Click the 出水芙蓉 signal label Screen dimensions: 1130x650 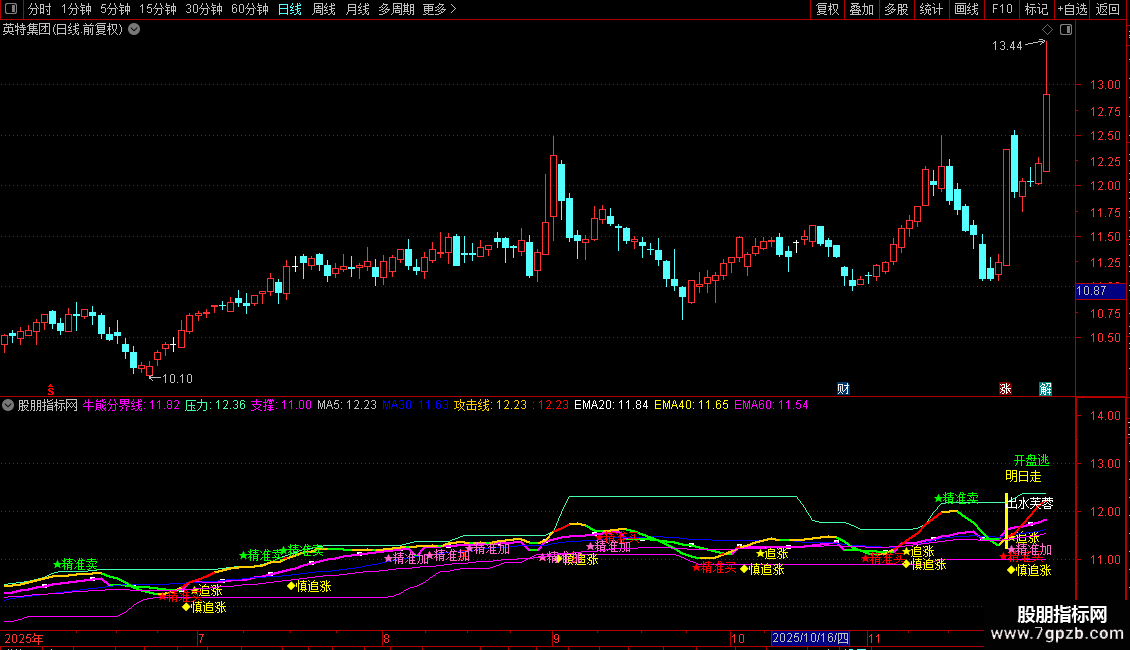click(1030, 503)
